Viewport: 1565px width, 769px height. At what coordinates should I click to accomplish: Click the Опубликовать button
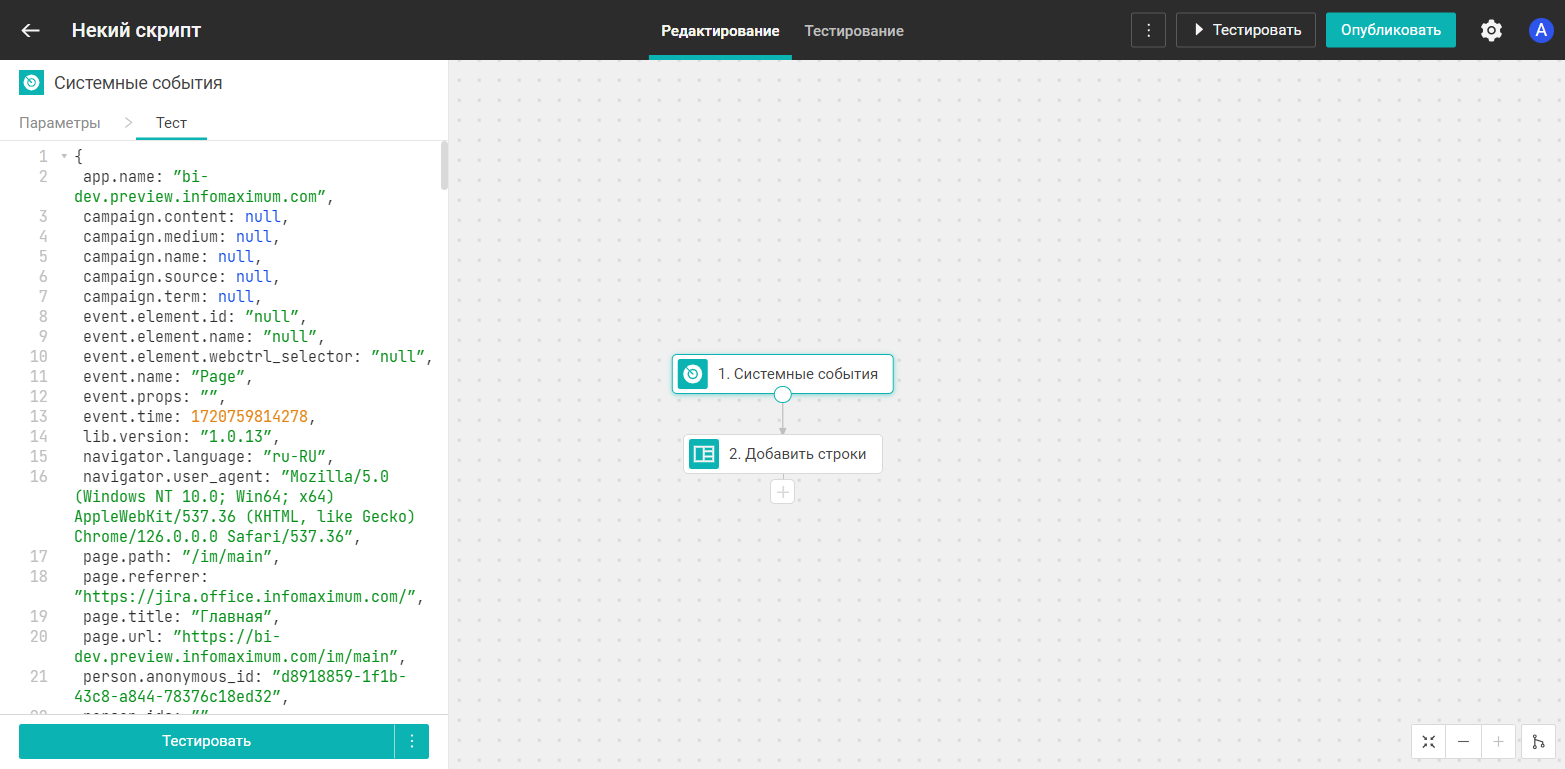1391,30
